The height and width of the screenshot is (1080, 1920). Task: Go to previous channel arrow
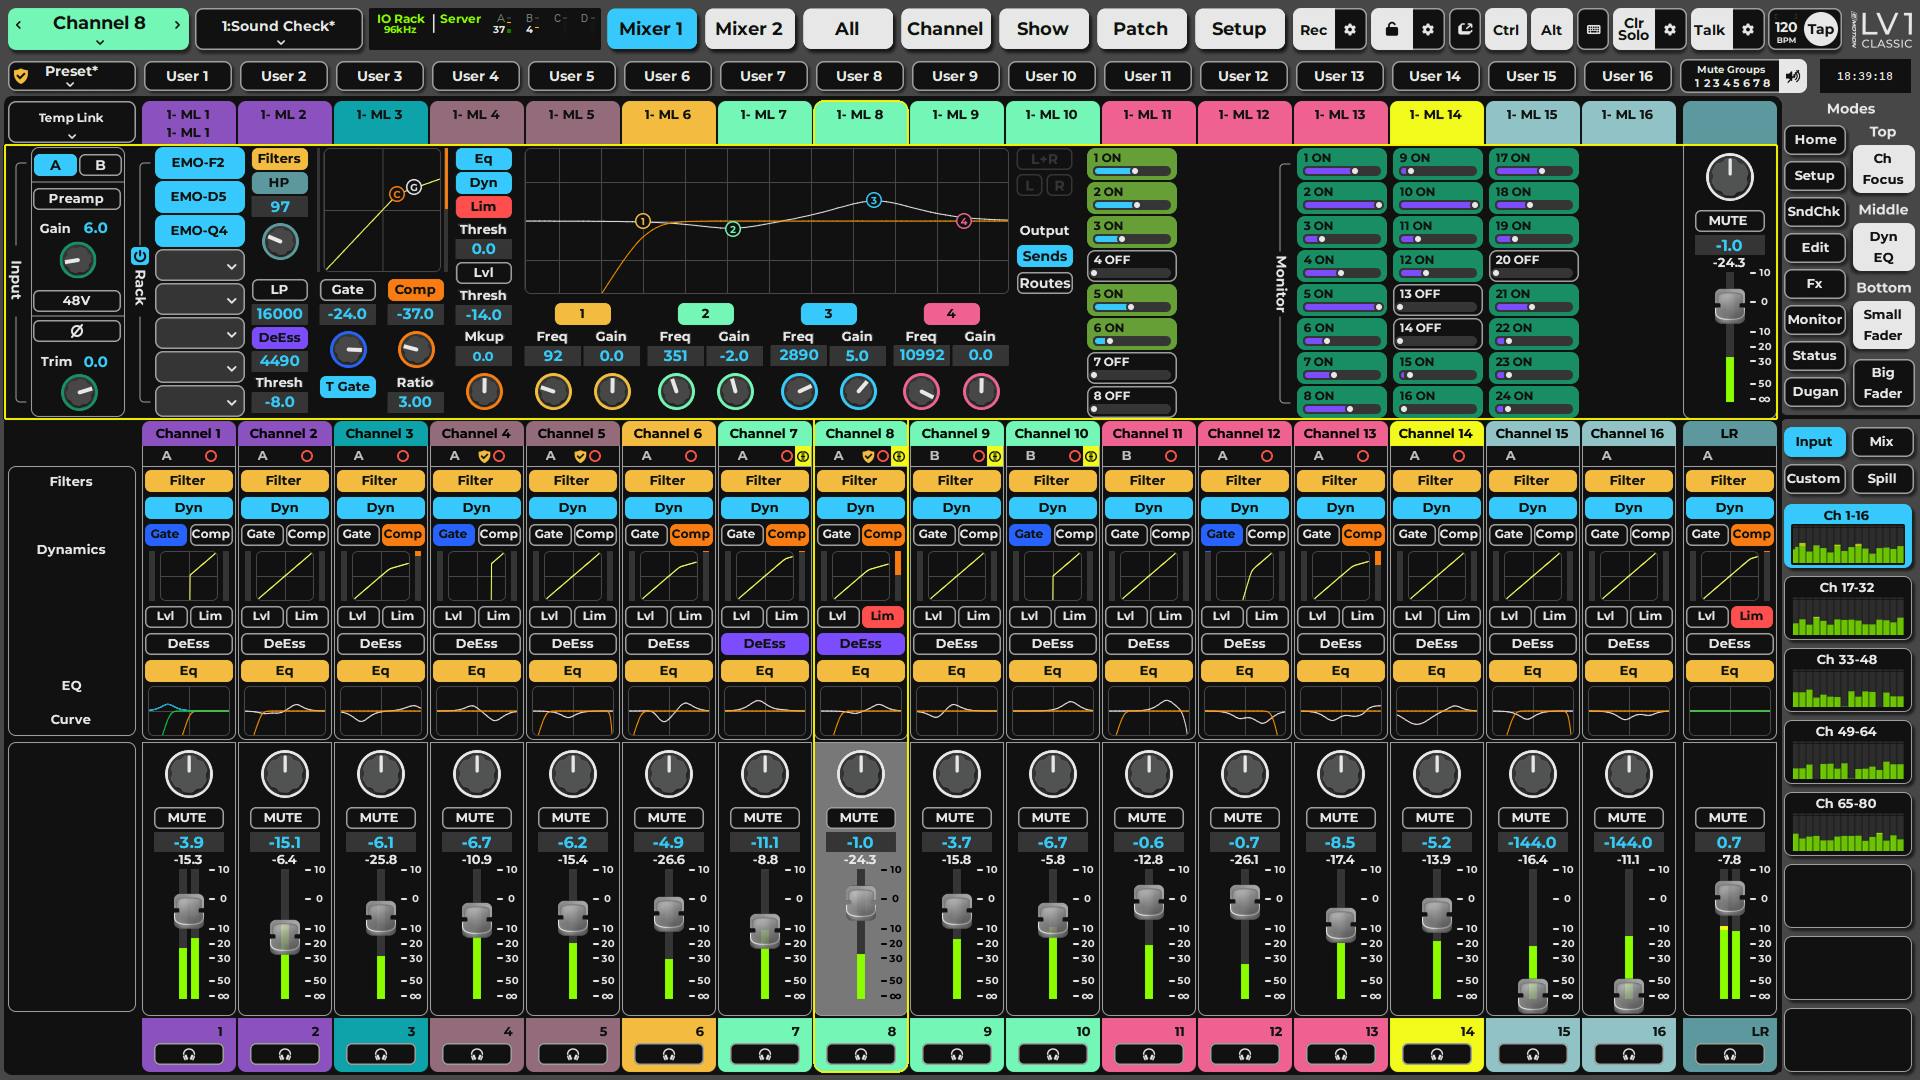(x=17, y=24)
